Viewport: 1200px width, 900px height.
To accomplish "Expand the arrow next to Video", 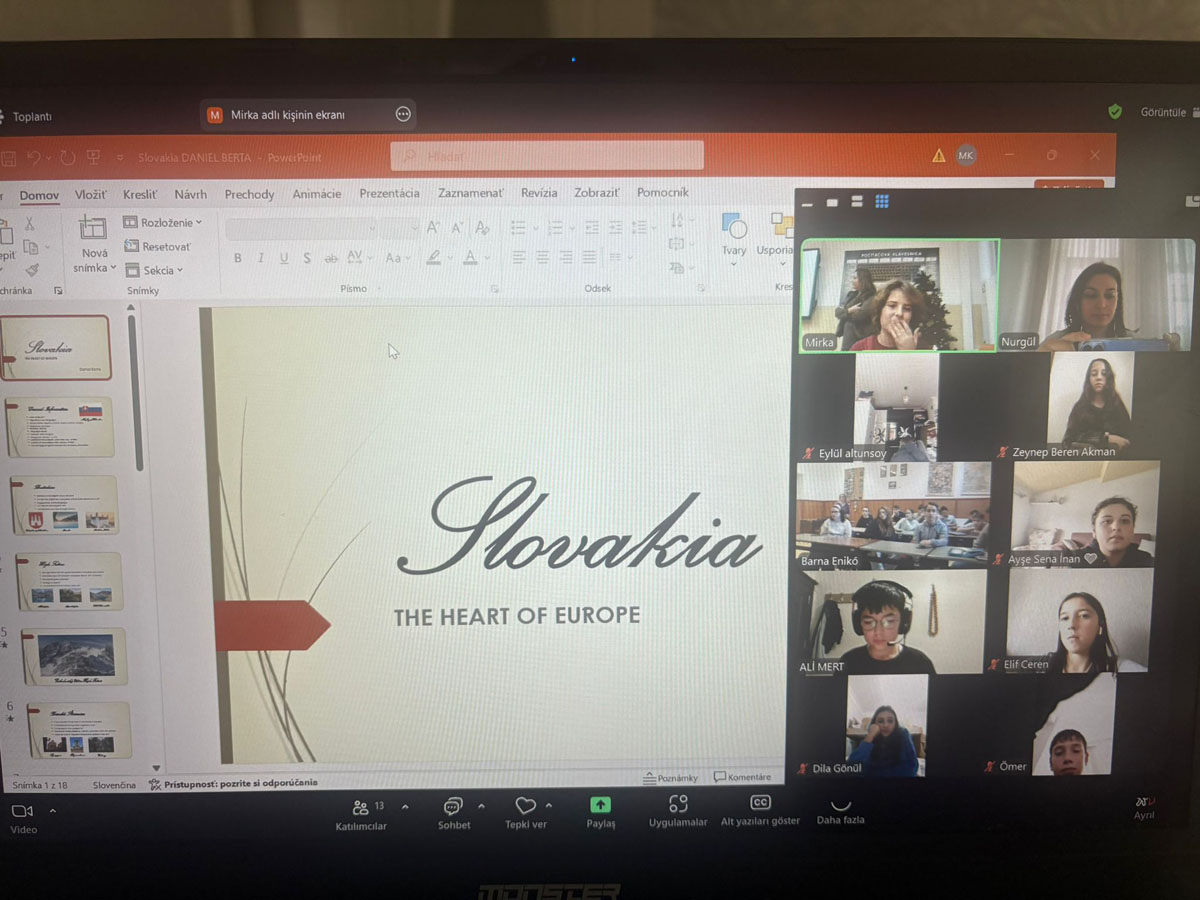I will click(53, 811).
